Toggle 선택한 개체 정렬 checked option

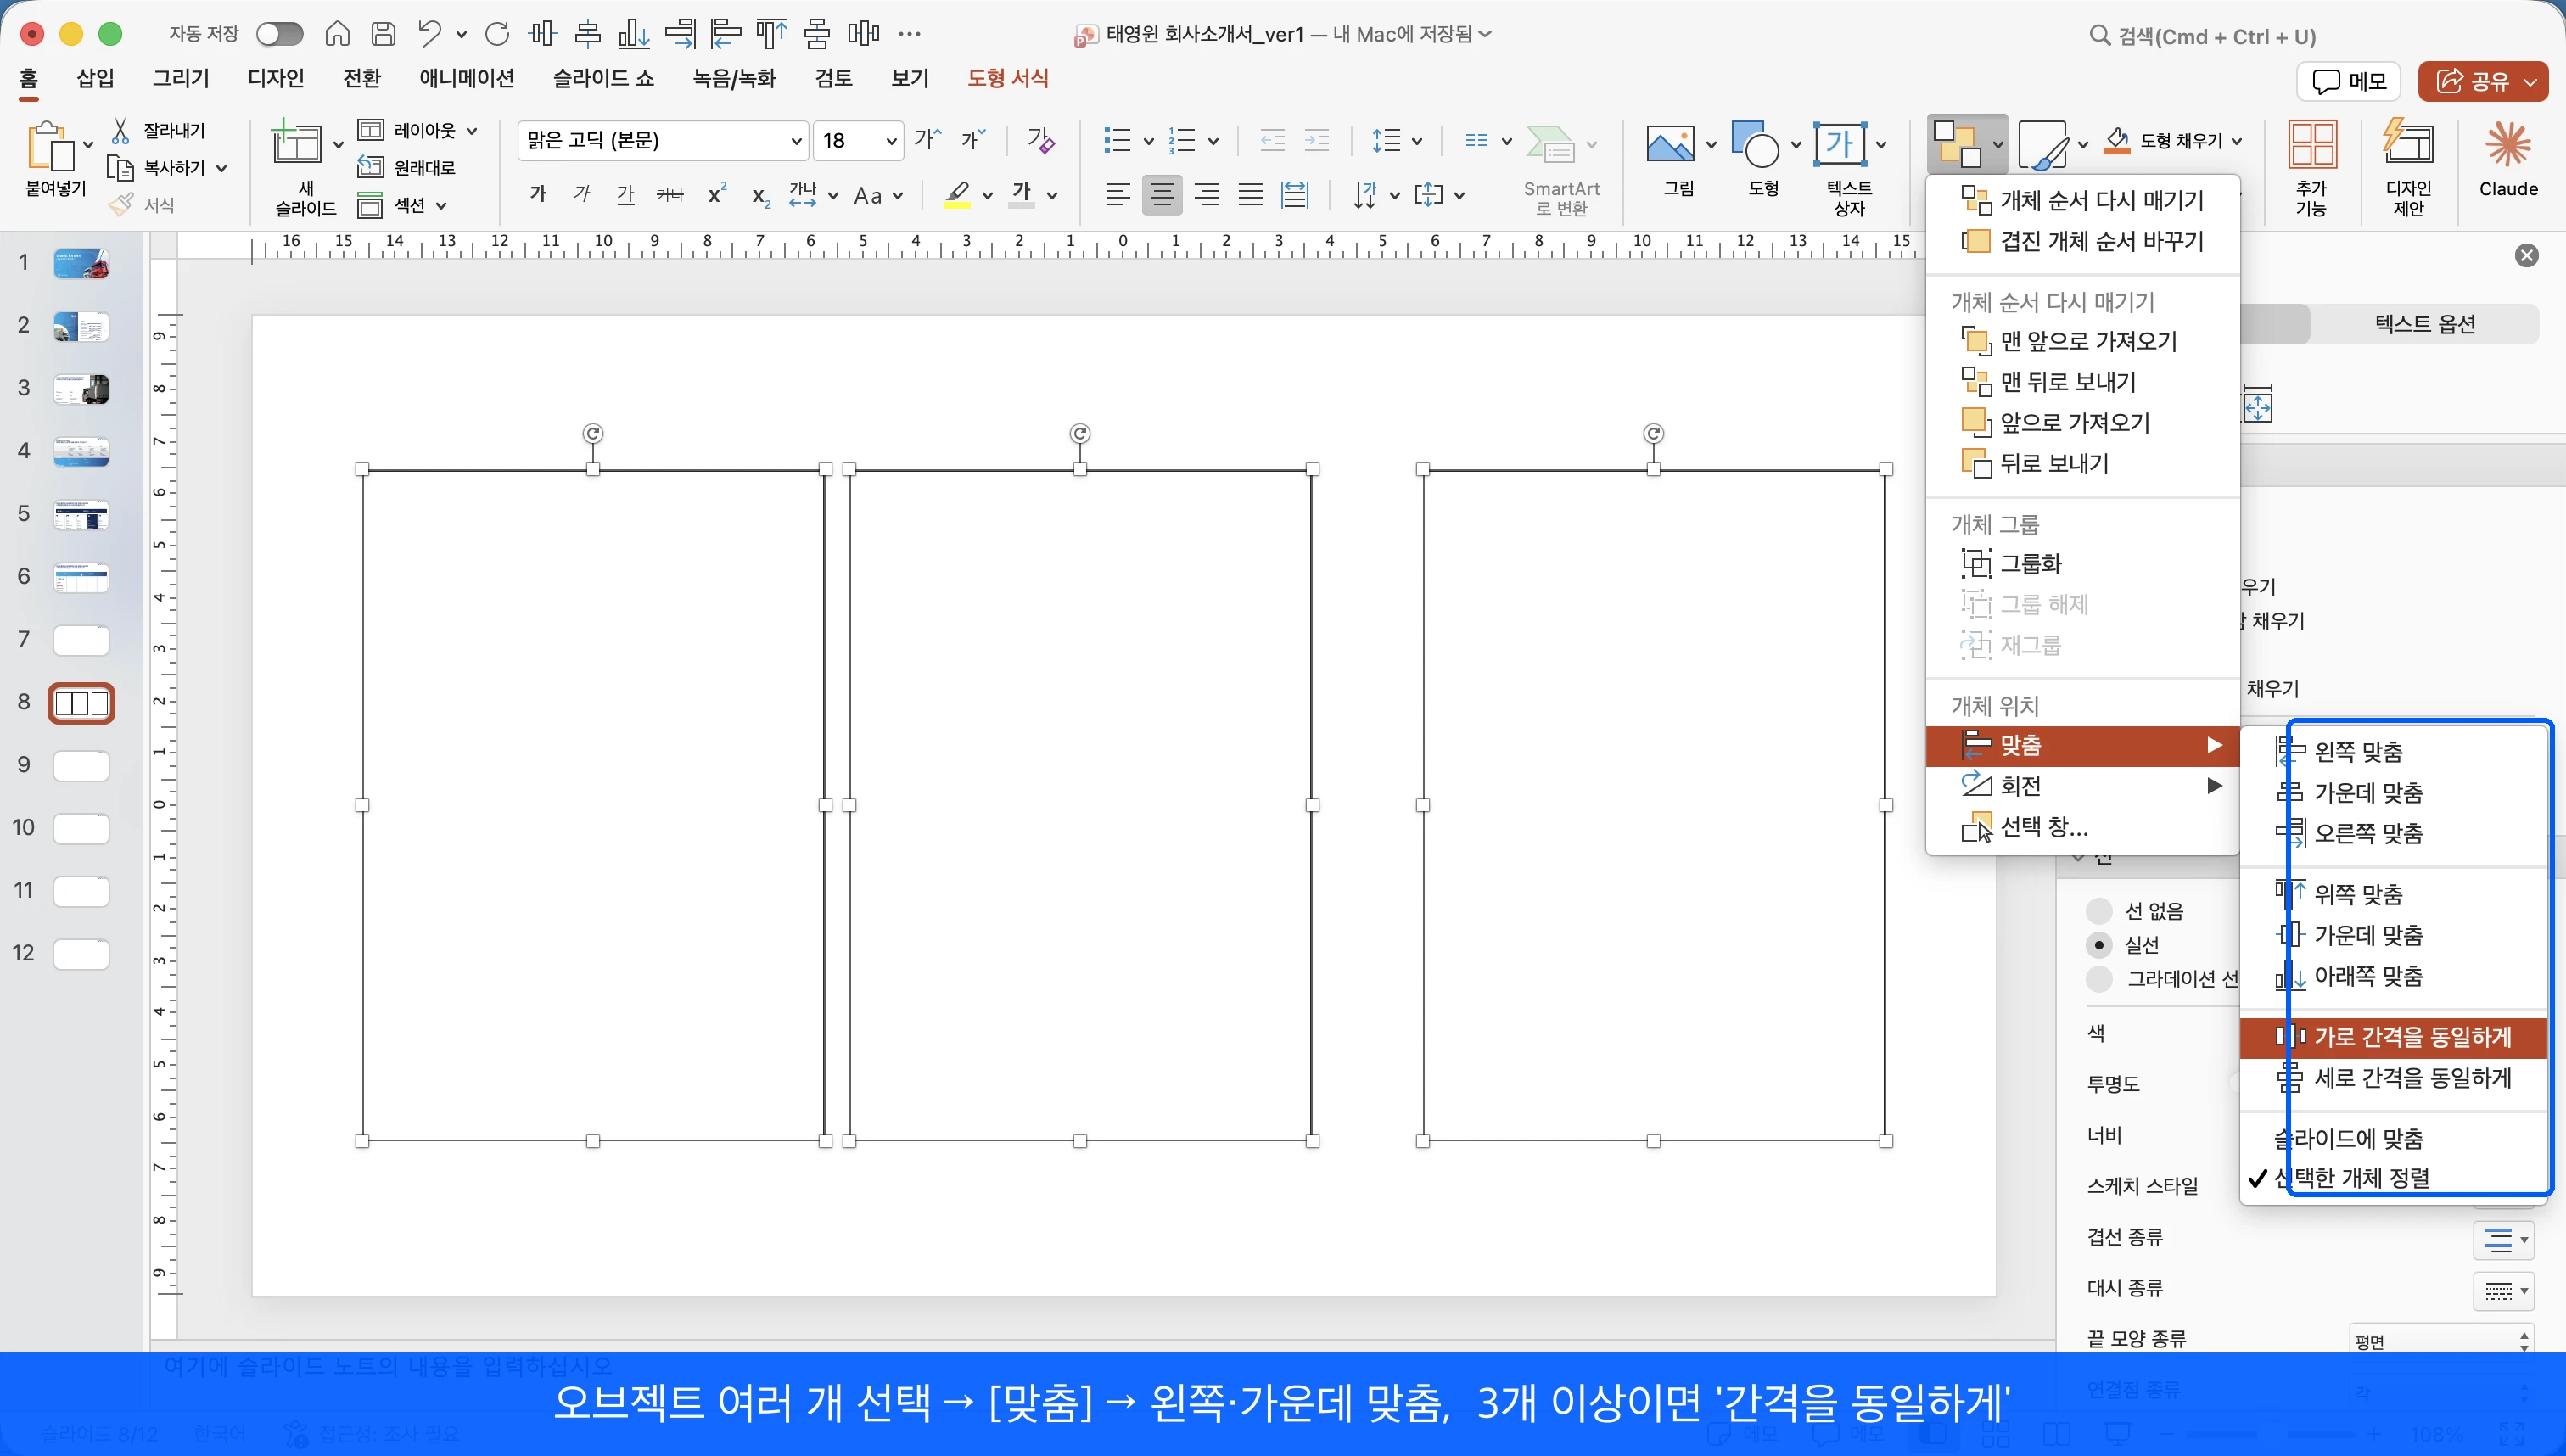(2392, 1178)
